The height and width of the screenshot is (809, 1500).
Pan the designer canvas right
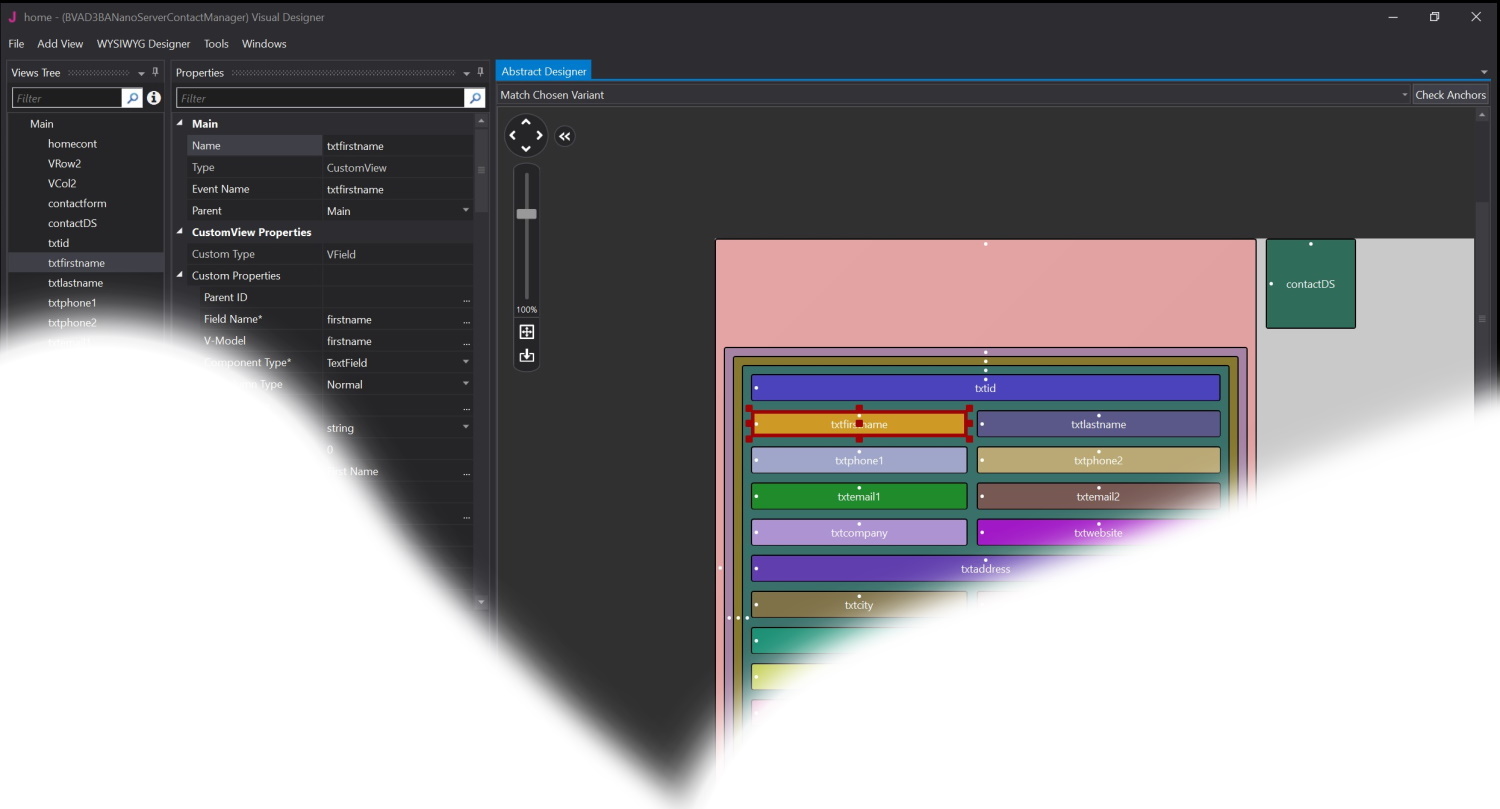coord(540,136)
